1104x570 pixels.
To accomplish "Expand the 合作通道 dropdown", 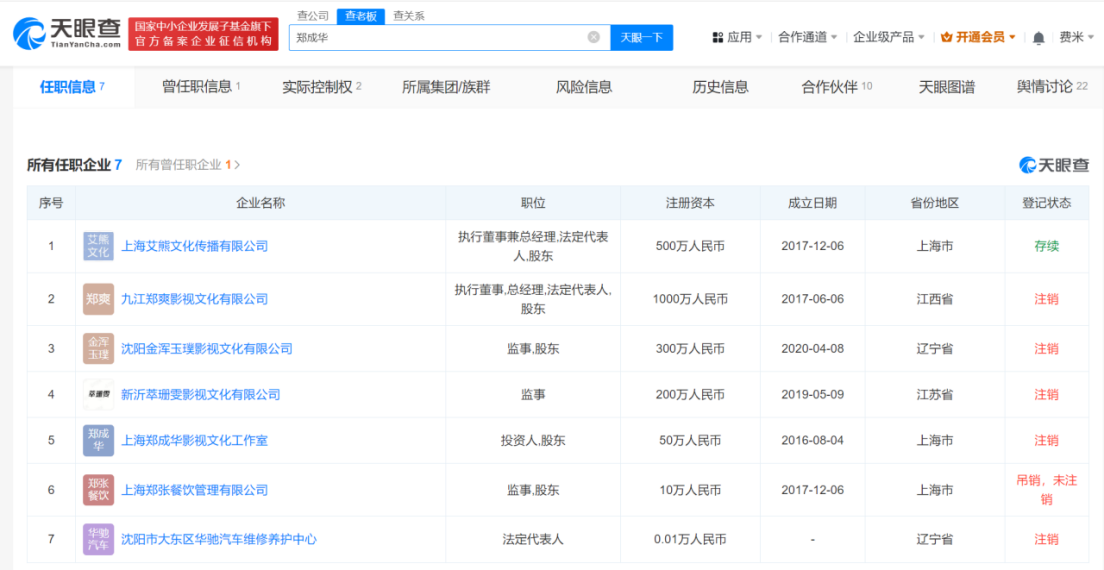I will pos(808,37).
